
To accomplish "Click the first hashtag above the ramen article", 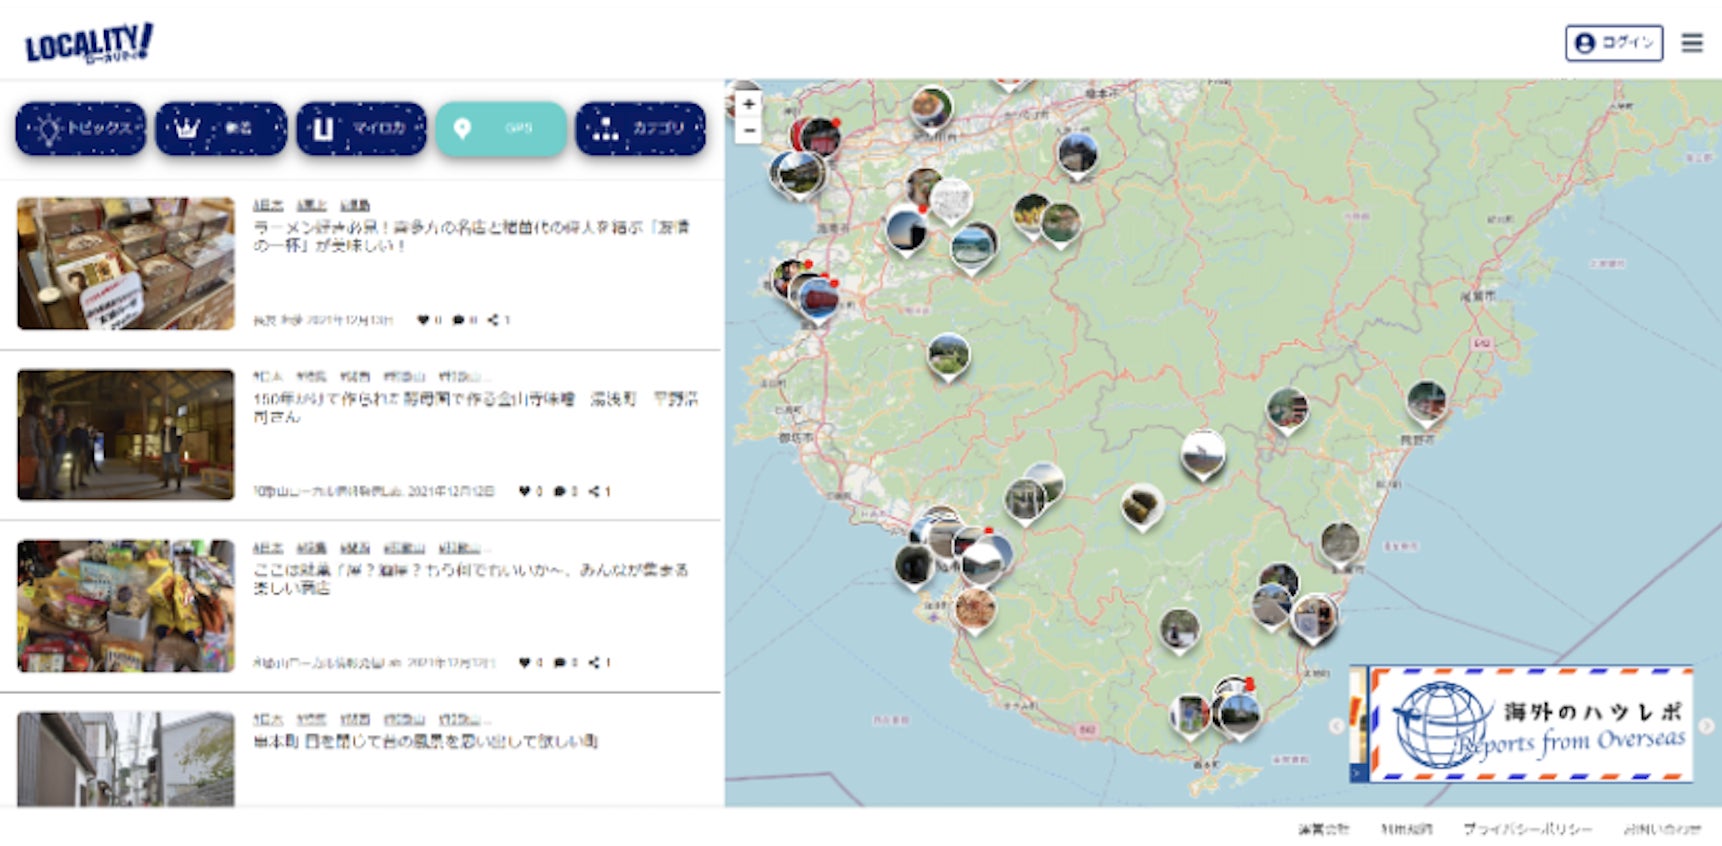I will pos(268,205).
